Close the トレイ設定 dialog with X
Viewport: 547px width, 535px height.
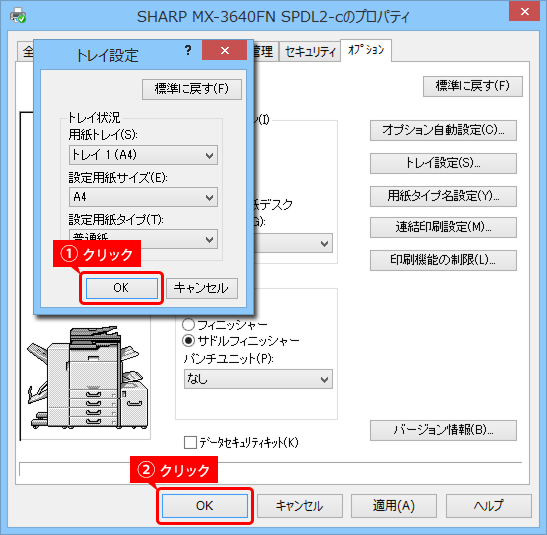225,51
